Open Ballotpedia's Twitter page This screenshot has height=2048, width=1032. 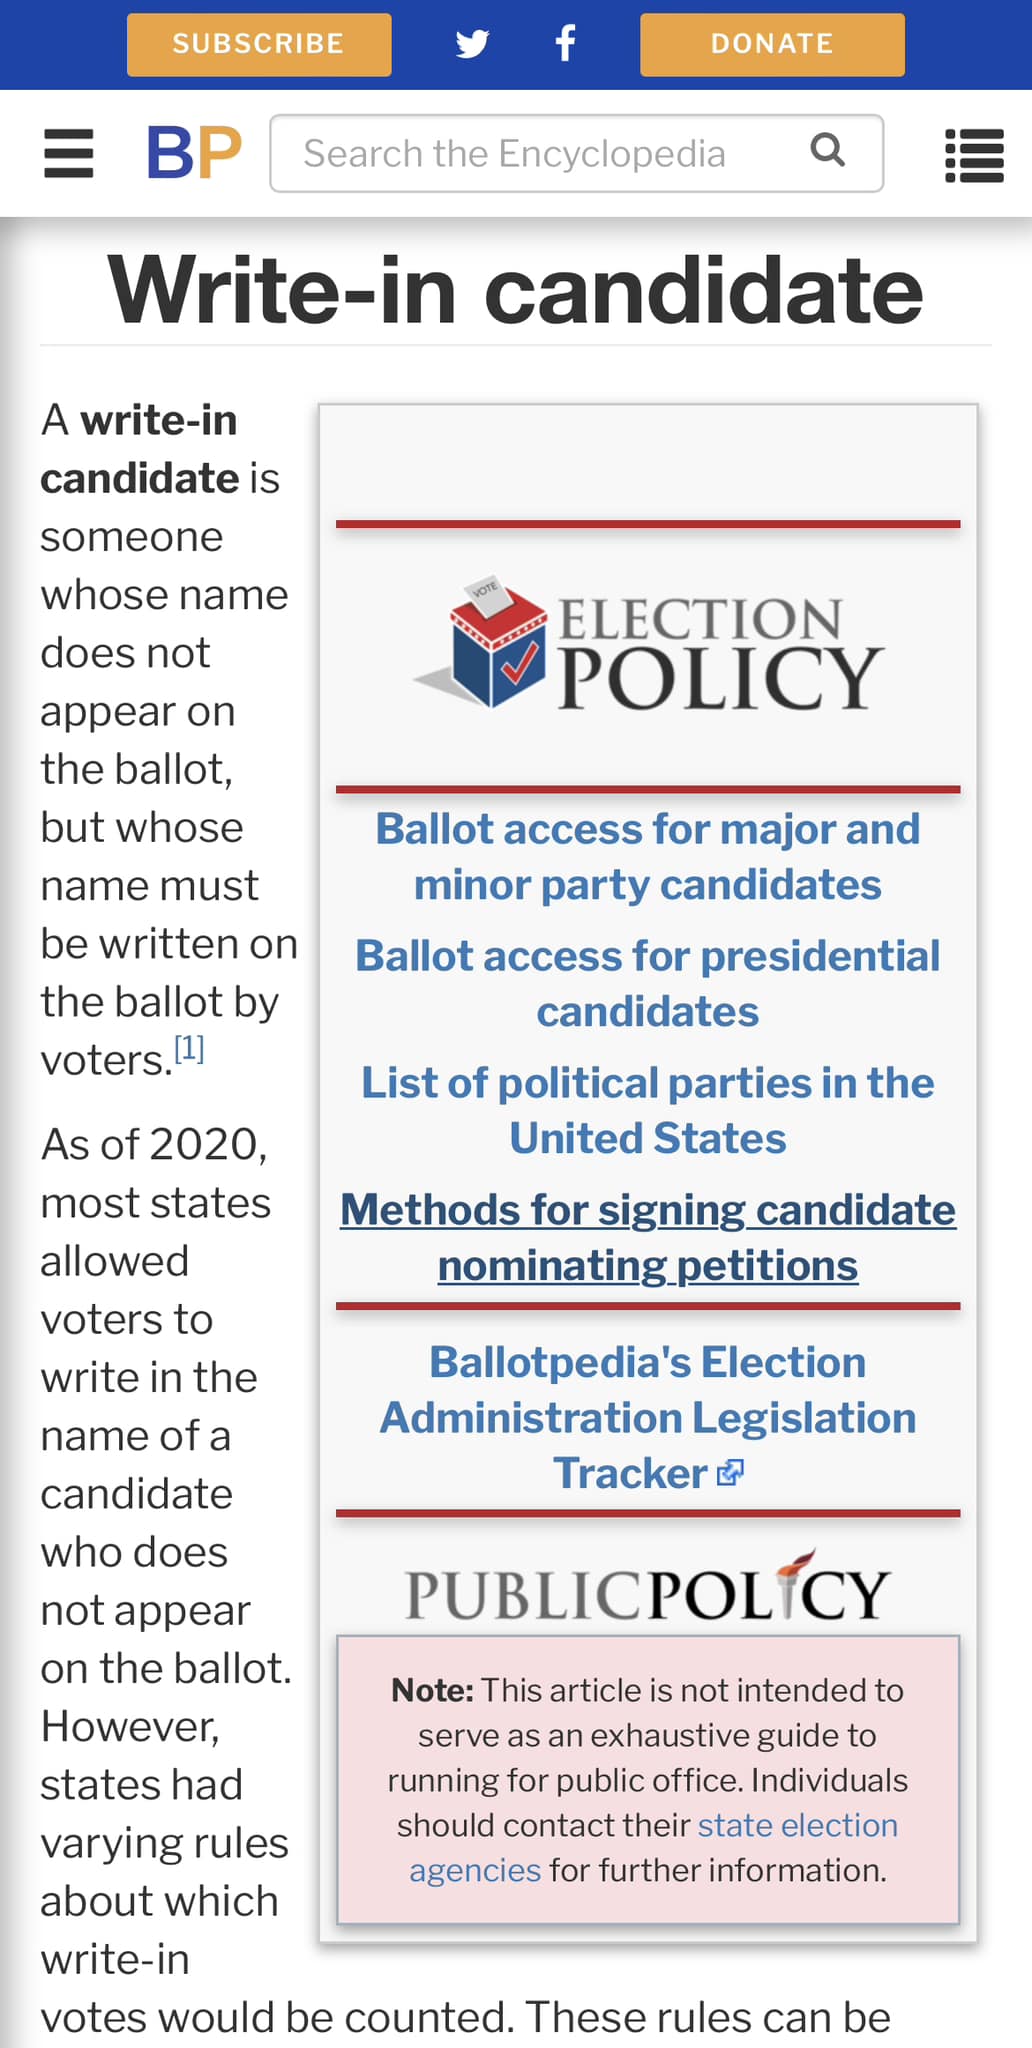tap(472, 44)
